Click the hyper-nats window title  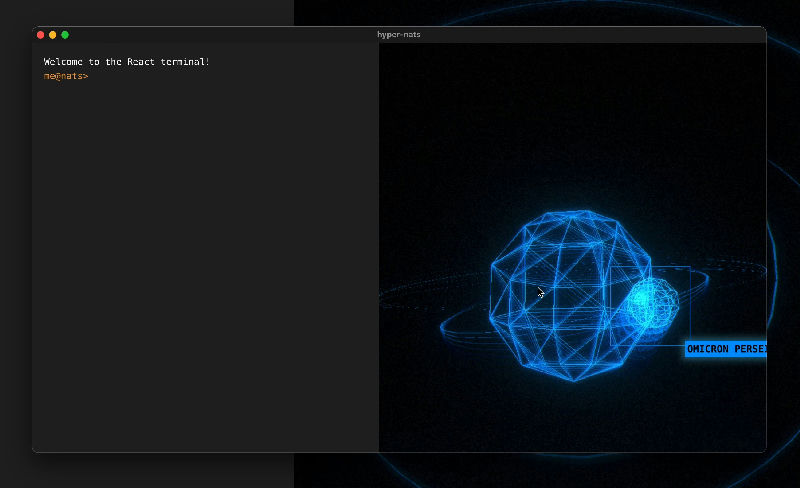(398, 35)
